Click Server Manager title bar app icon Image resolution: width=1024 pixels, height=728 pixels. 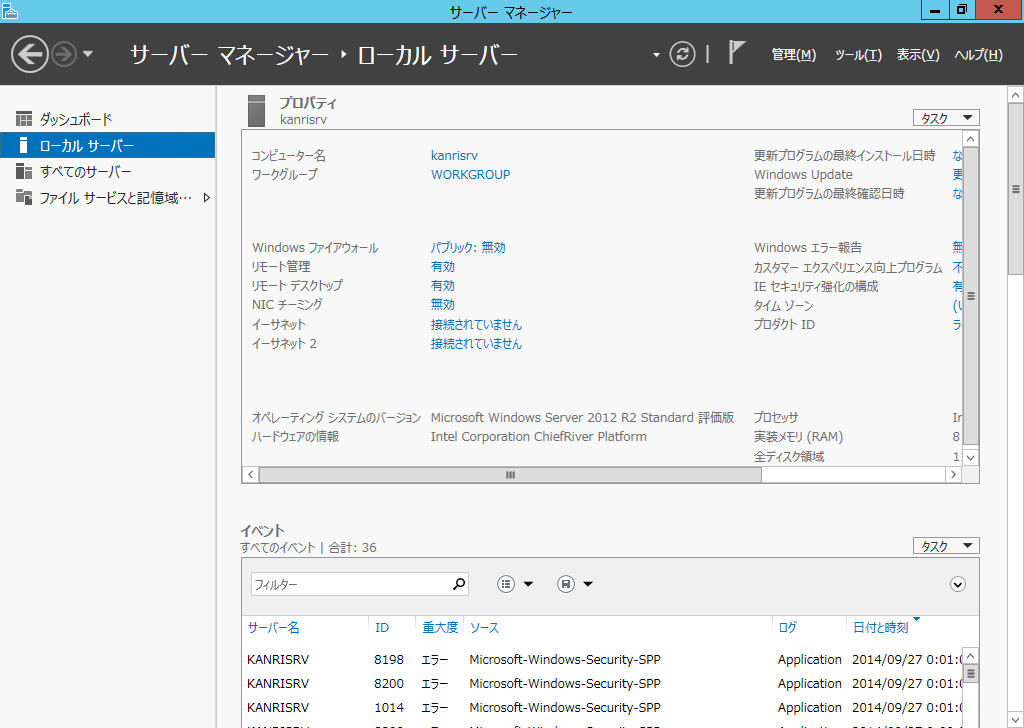(10, 10)
